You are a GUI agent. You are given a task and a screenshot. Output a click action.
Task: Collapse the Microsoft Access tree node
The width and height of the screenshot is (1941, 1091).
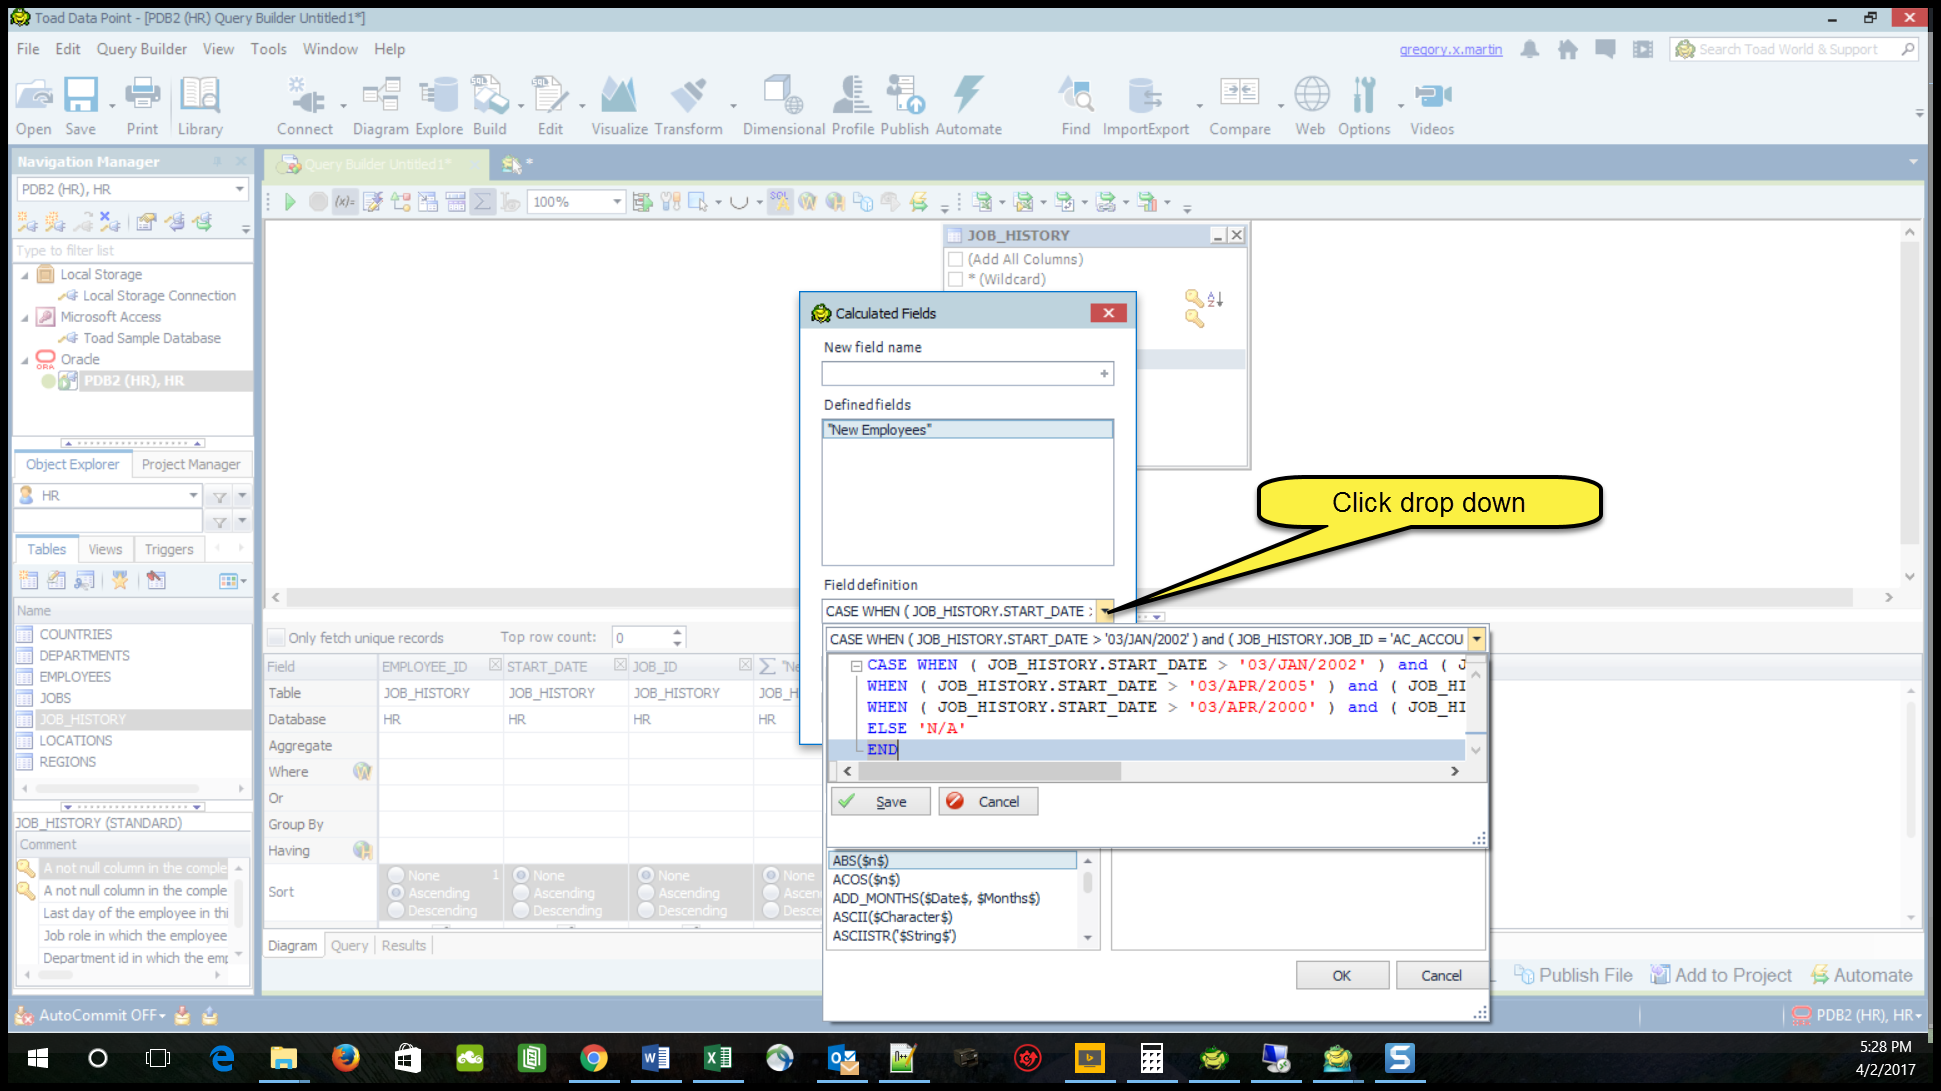pyautogui.click(x=25, y=318)
